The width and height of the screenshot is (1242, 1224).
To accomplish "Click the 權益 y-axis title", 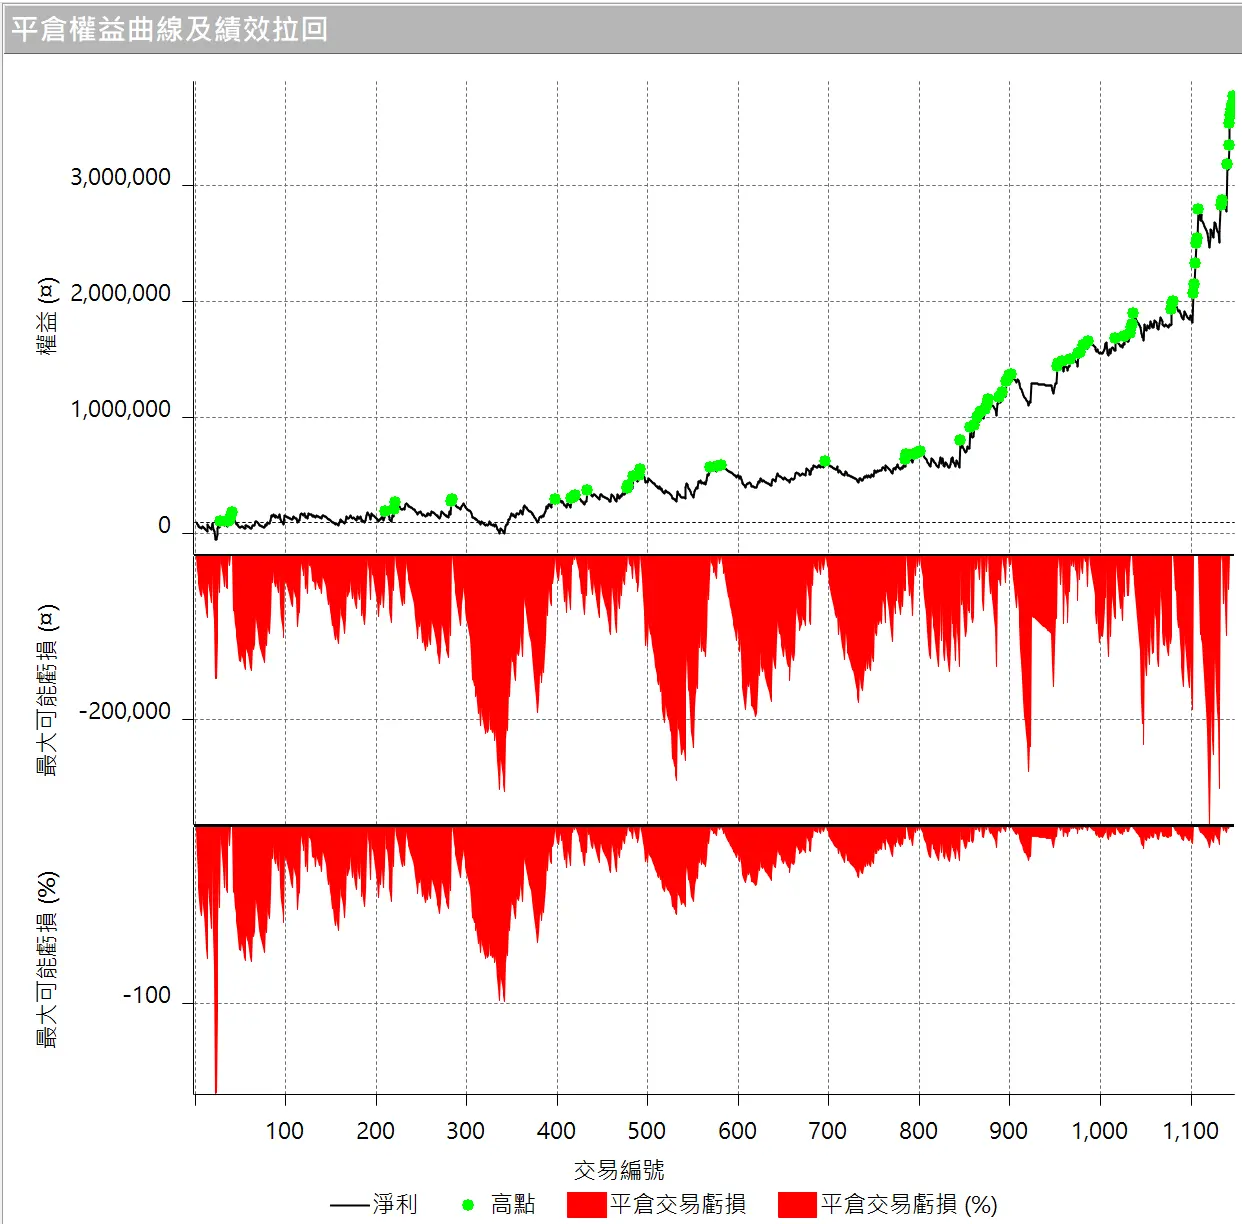I will click(47, 317).
